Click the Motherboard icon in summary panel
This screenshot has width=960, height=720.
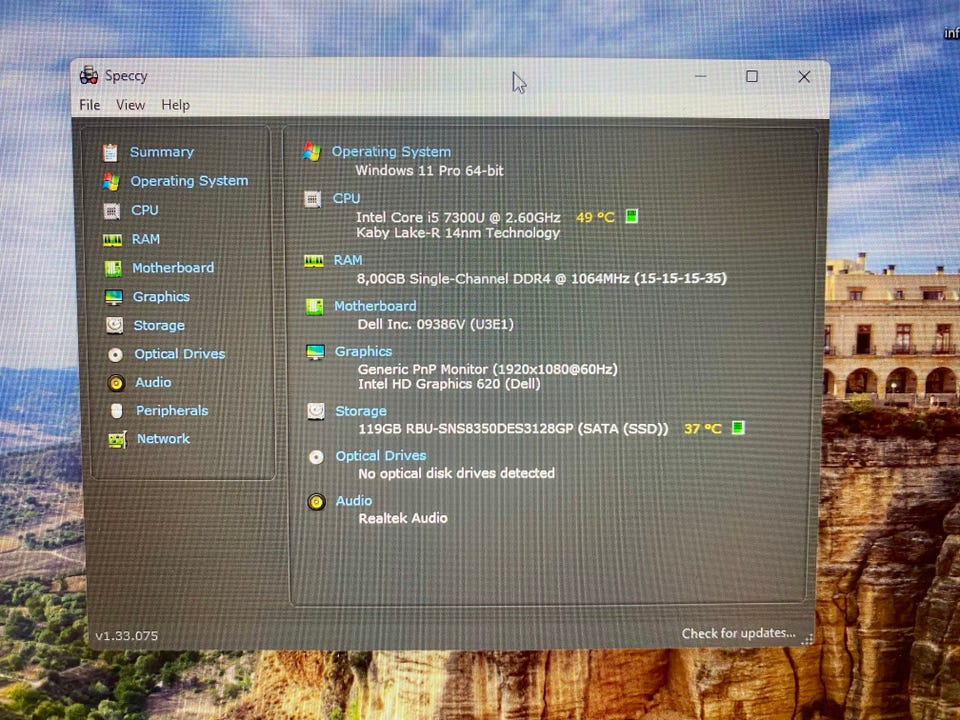pyautogui.click(x=314, y=307)
